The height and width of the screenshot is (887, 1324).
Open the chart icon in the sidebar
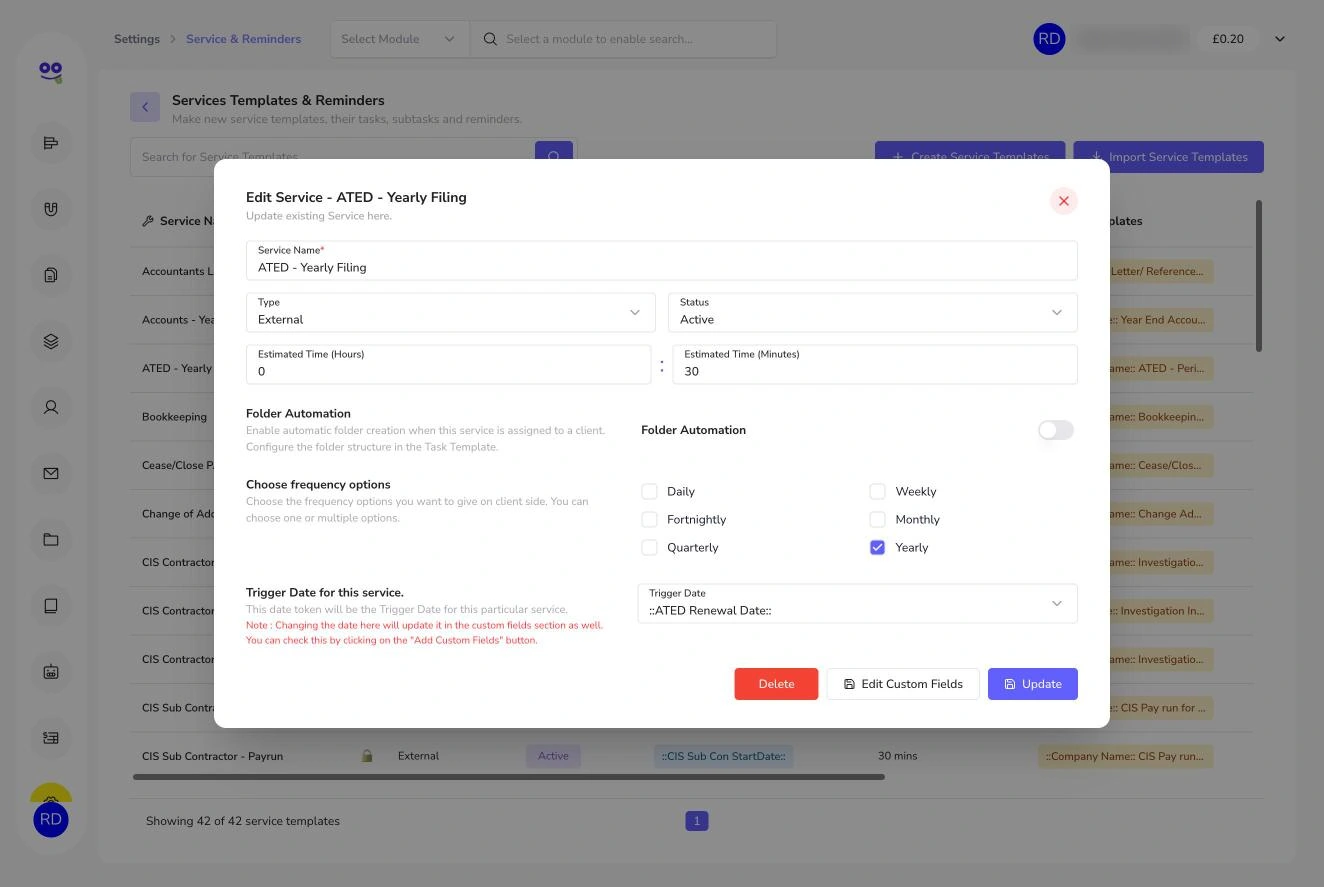[x=51, y=143]
